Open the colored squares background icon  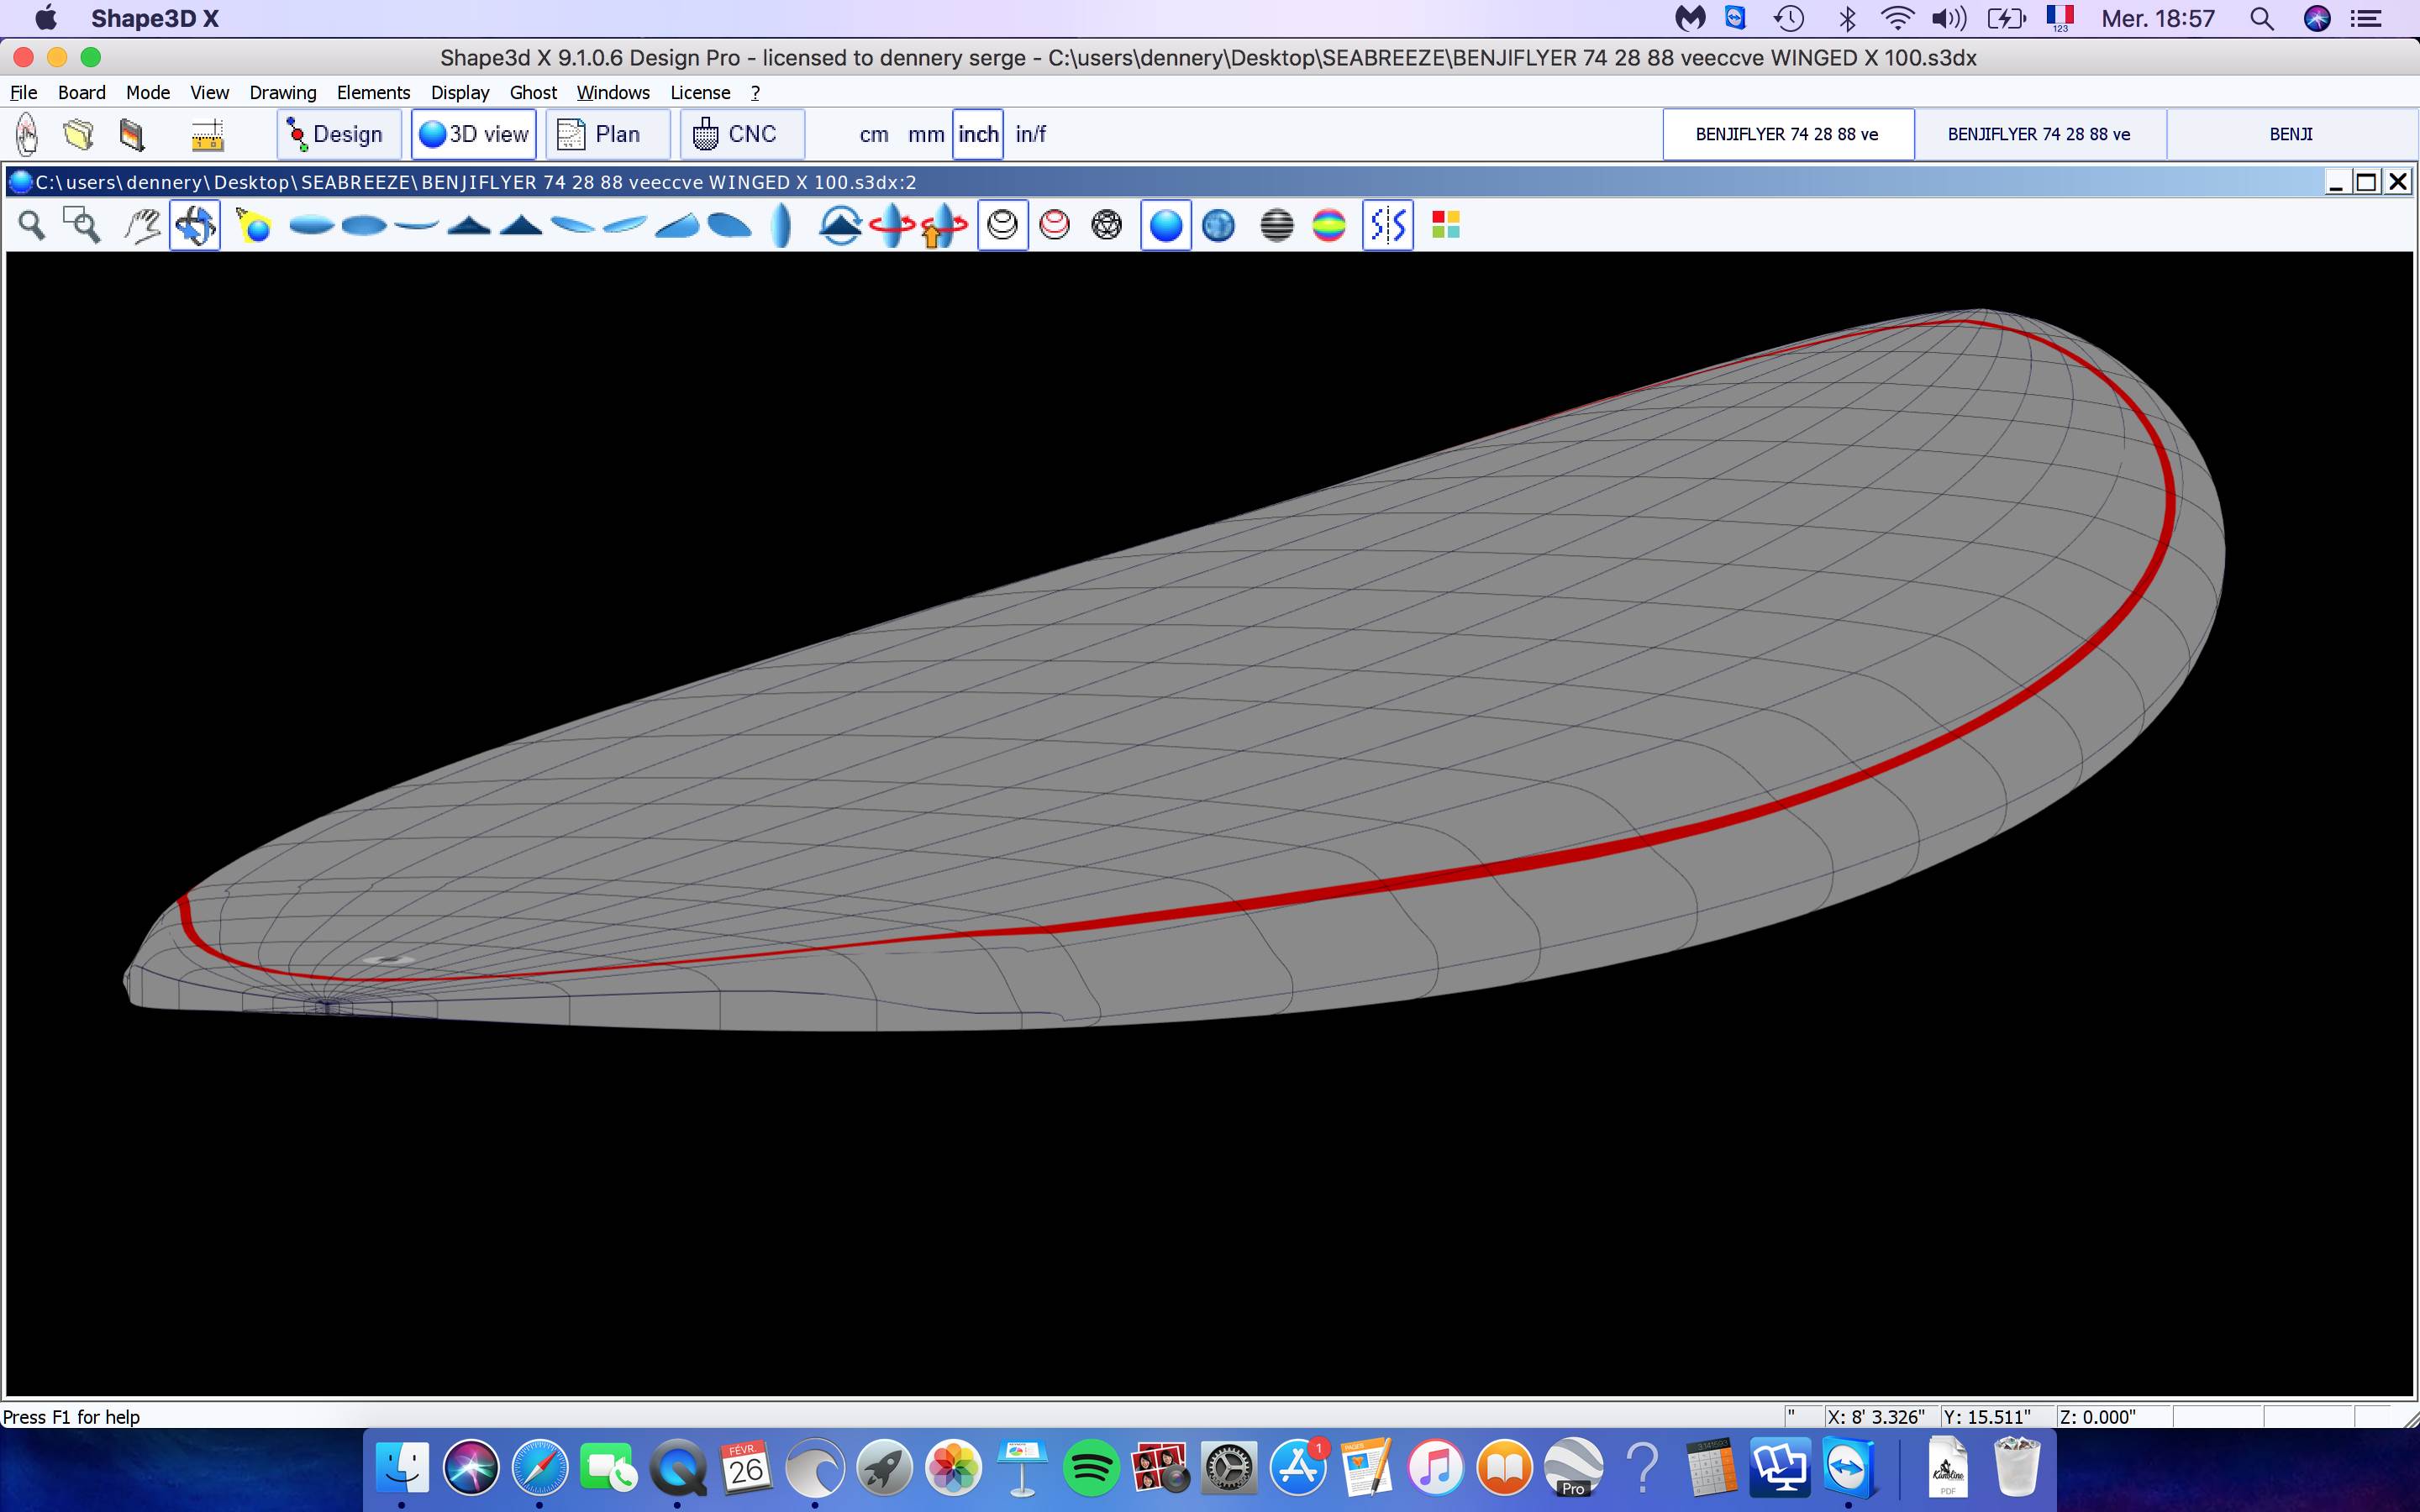[x=1445, y=225]
